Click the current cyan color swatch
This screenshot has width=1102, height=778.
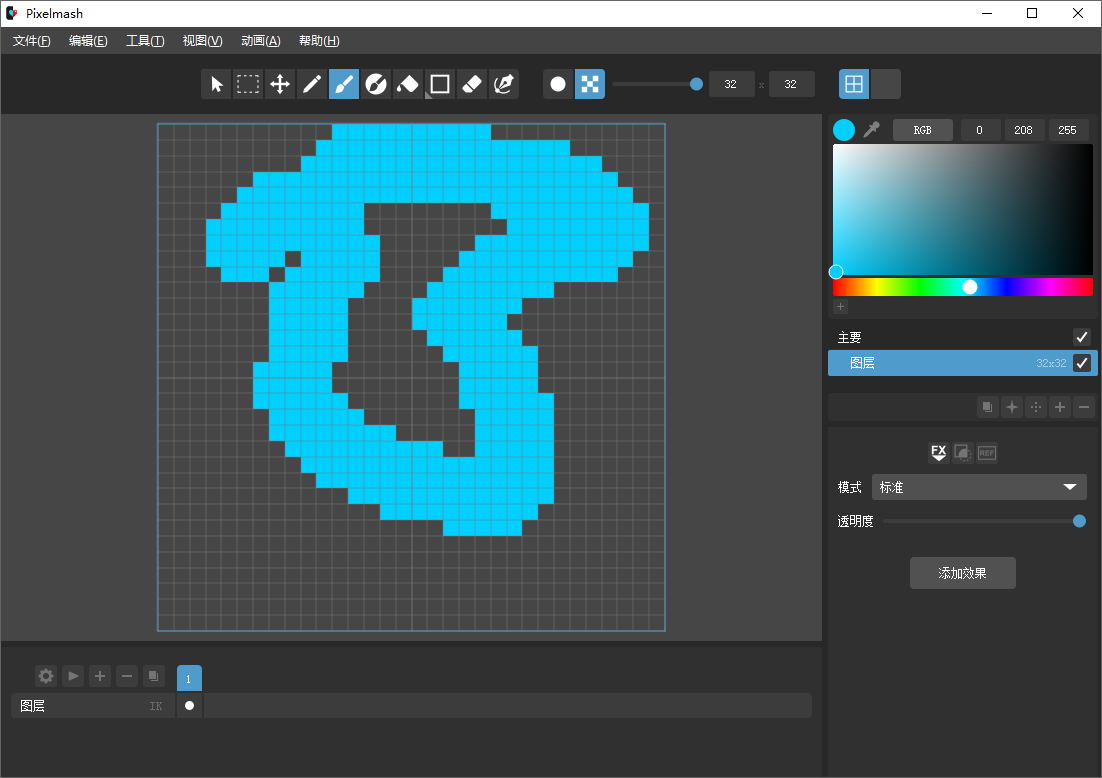(844, 130)
